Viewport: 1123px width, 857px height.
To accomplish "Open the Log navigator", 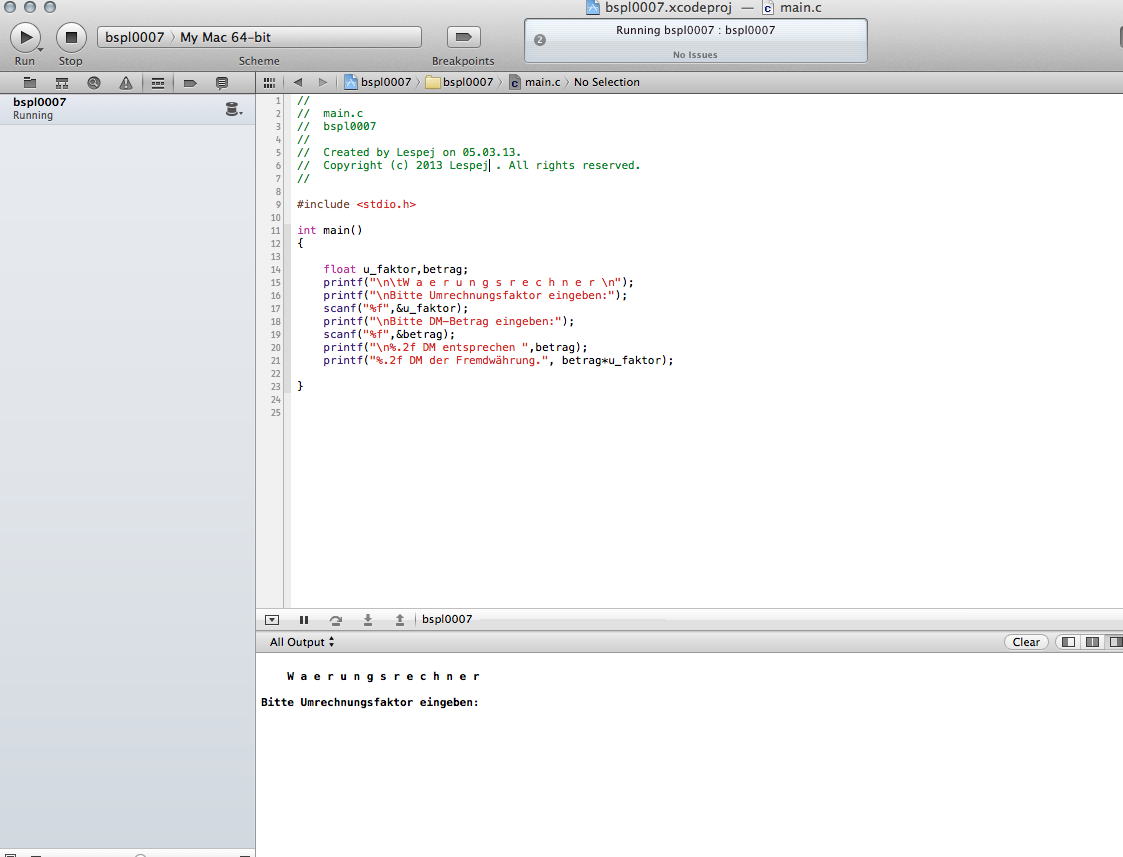I will click(222, 83).
